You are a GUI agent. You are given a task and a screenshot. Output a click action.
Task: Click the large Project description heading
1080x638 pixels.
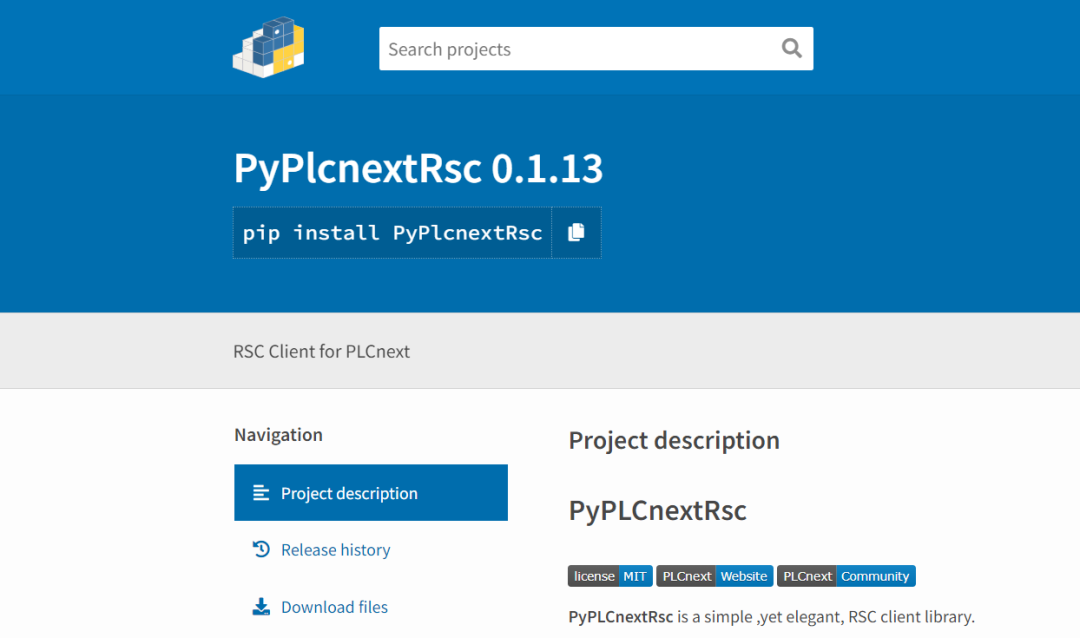pyautogui.click(x=674, y=441)
